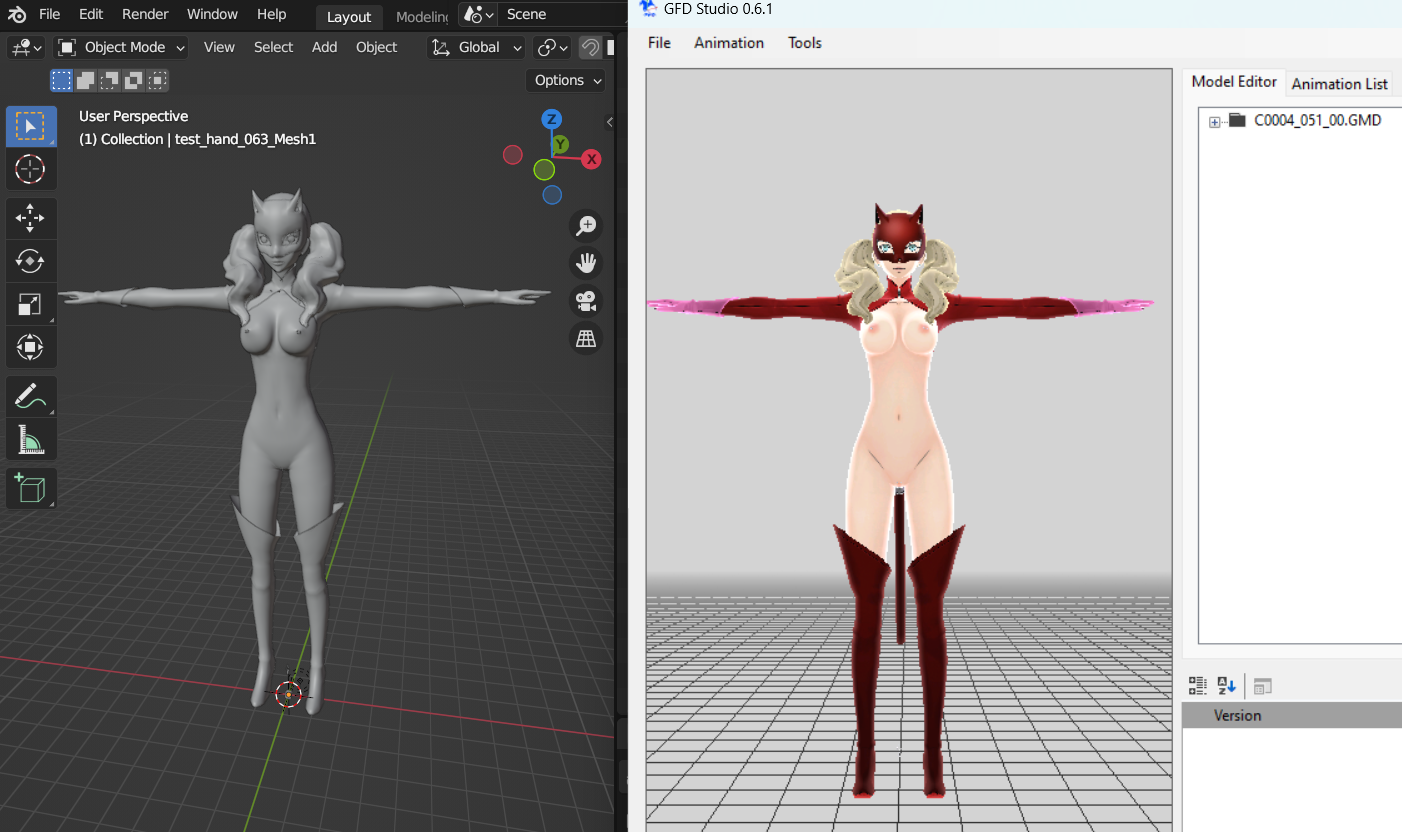The width and height of the screenshot is (1402, 832).
Task: Open the Options dropdown in viewport
Action: (567, 80)
